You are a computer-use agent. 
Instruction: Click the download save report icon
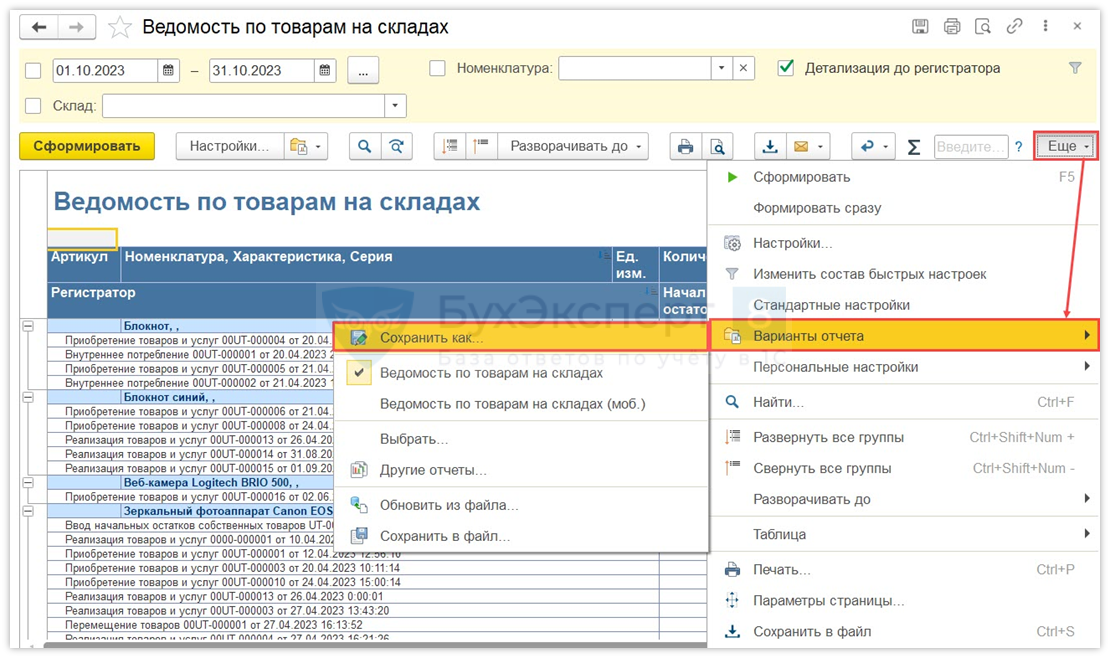(x=770, y=146)
